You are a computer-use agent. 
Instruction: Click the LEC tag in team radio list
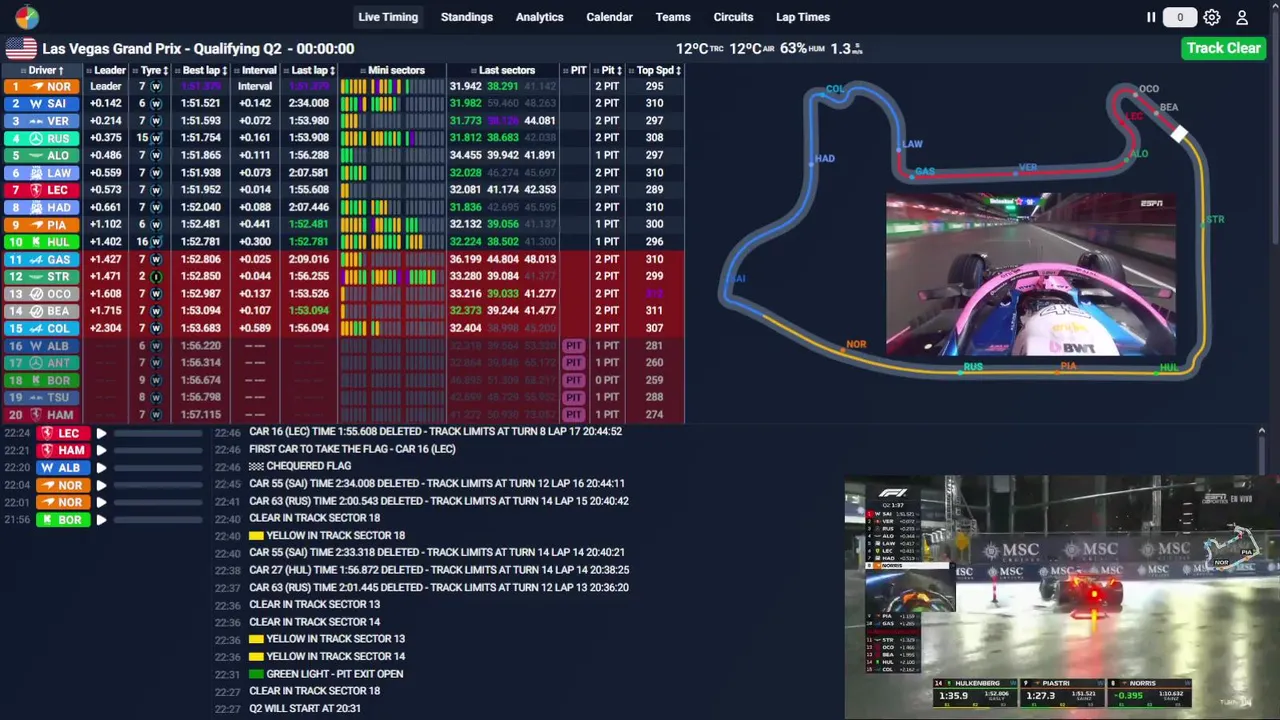pos(61,433)
